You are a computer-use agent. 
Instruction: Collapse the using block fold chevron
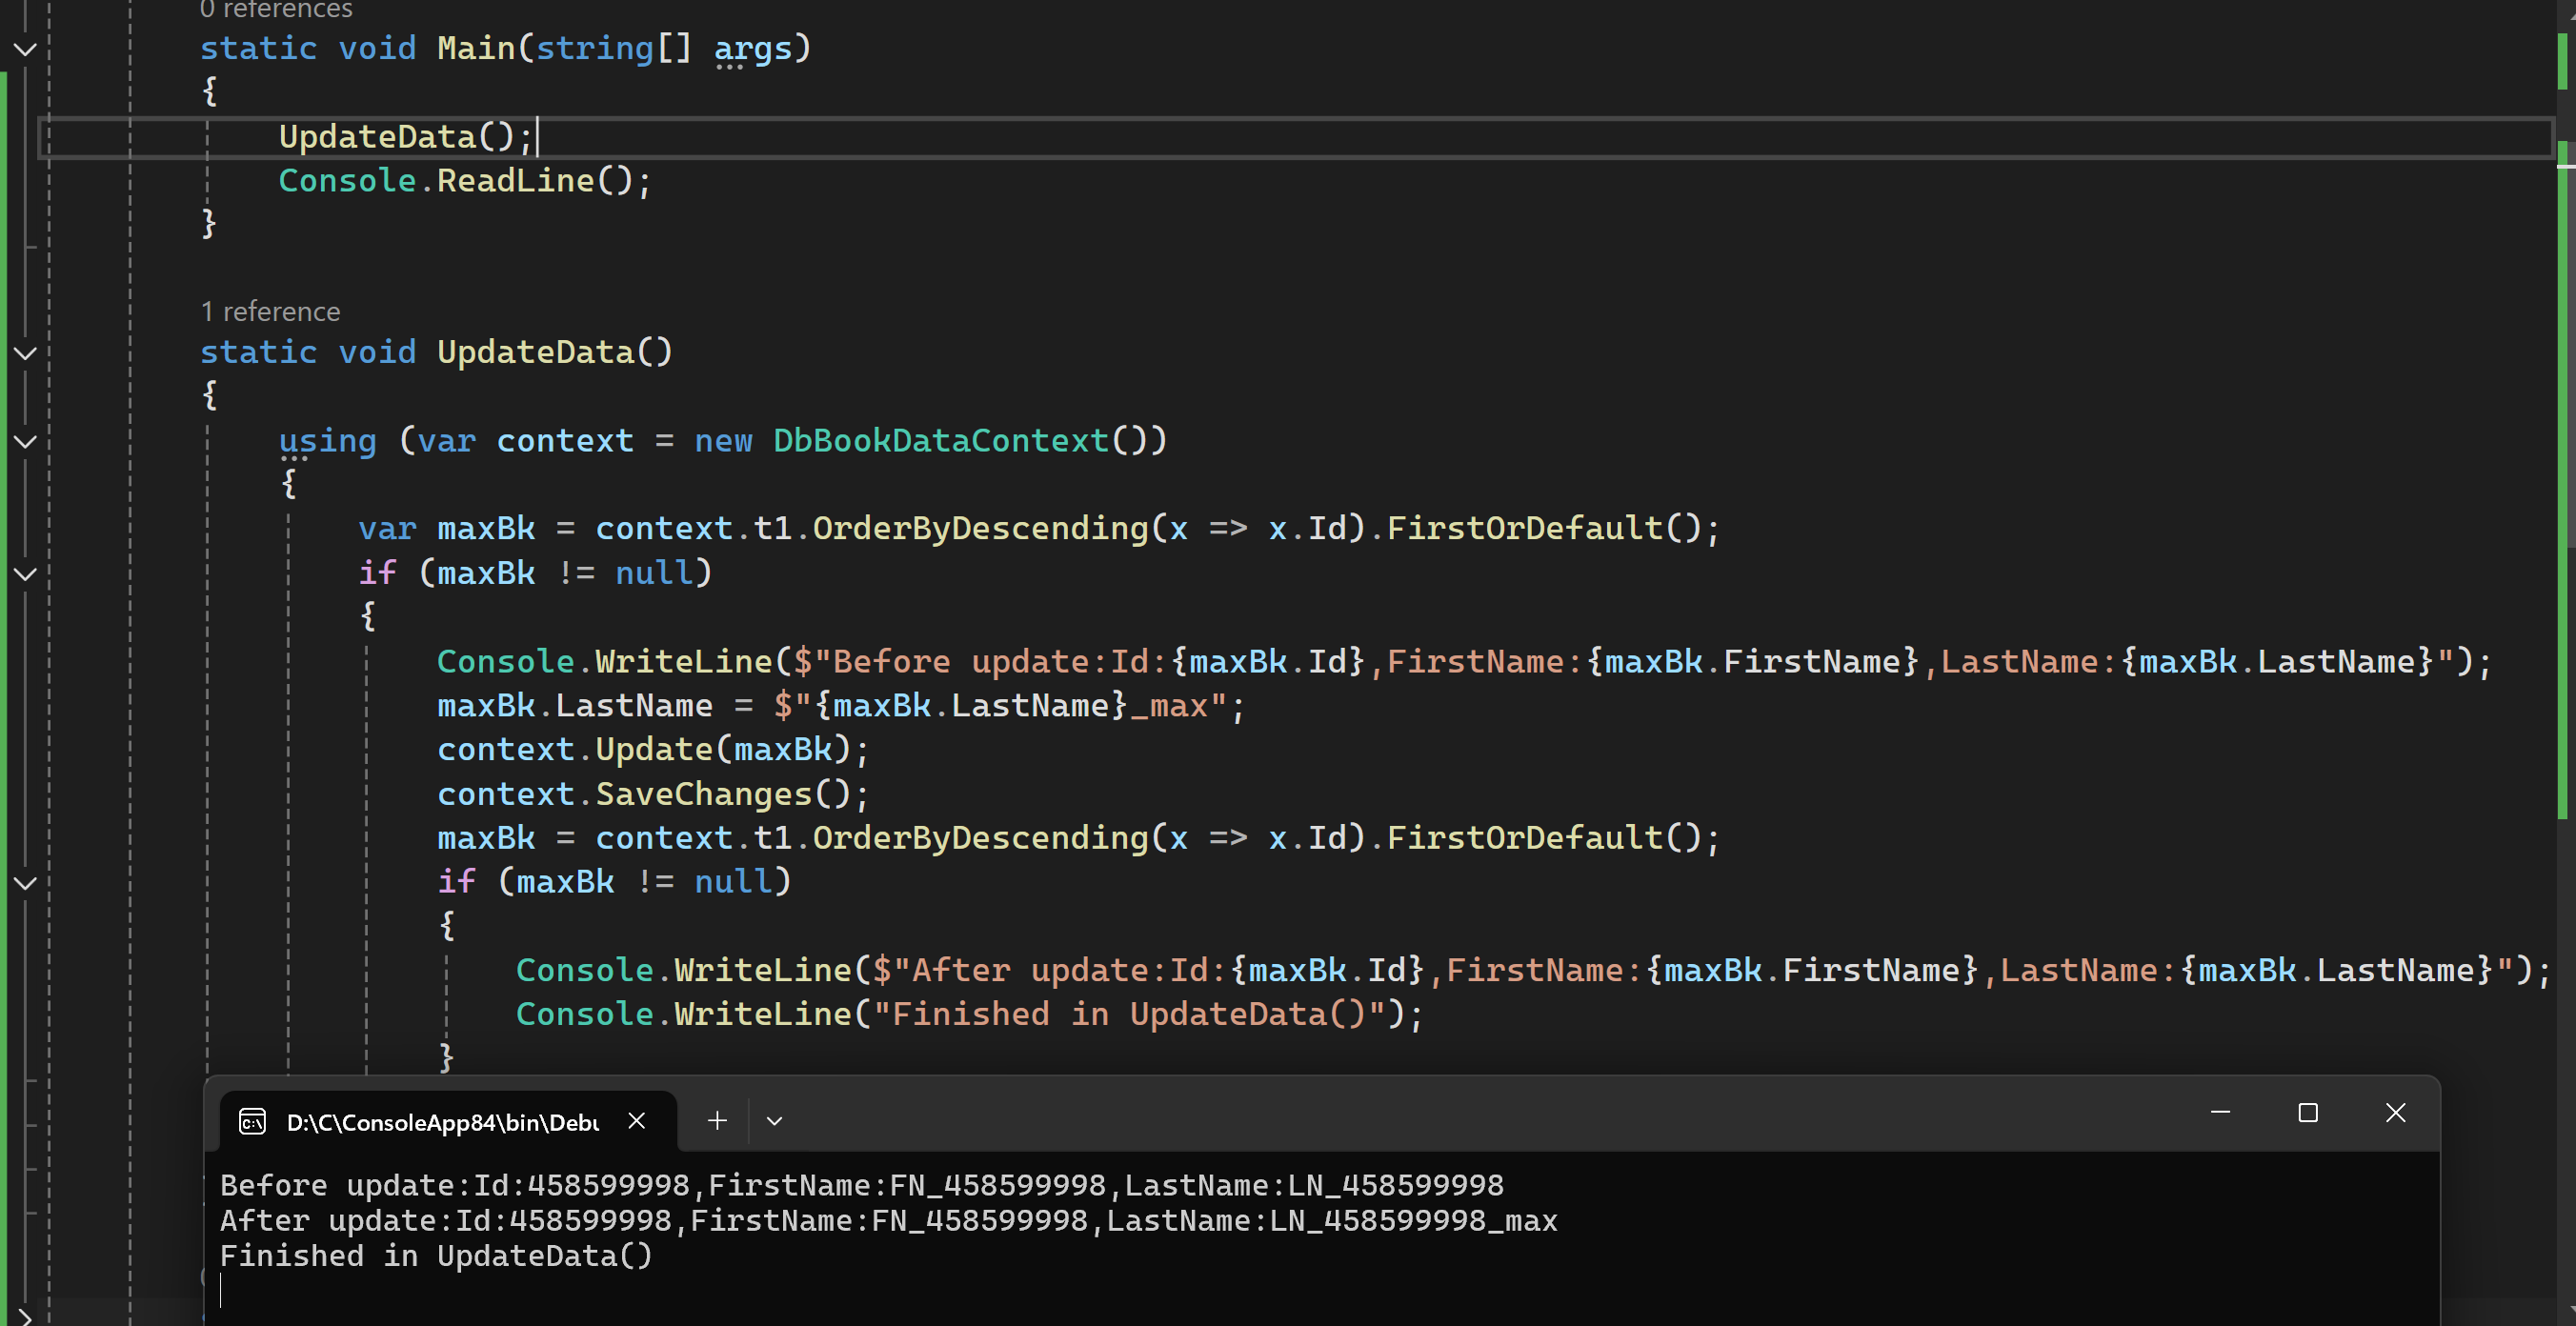pyautogui.click(x=25, y=441)
